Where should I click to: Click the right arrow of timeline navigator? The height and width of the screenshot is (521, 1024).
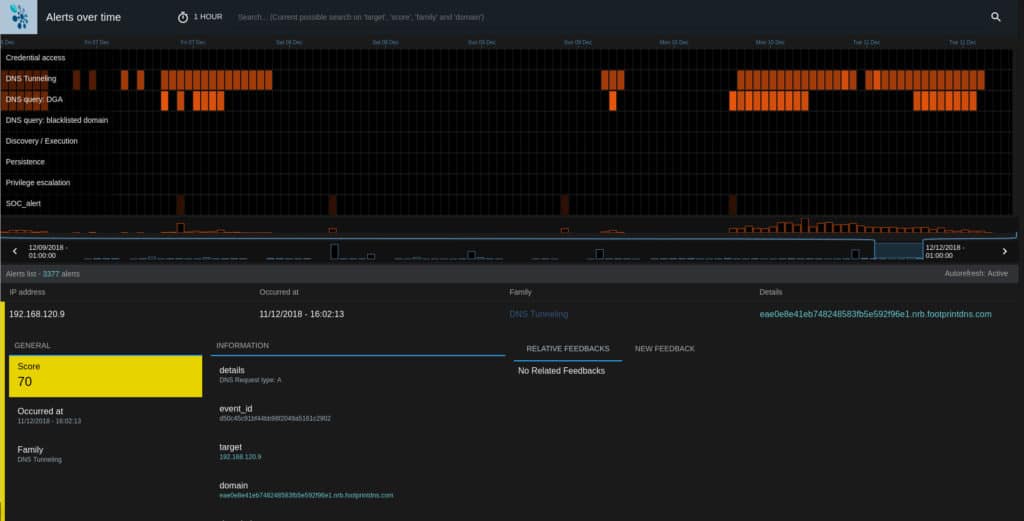(x=1005, y=251)
